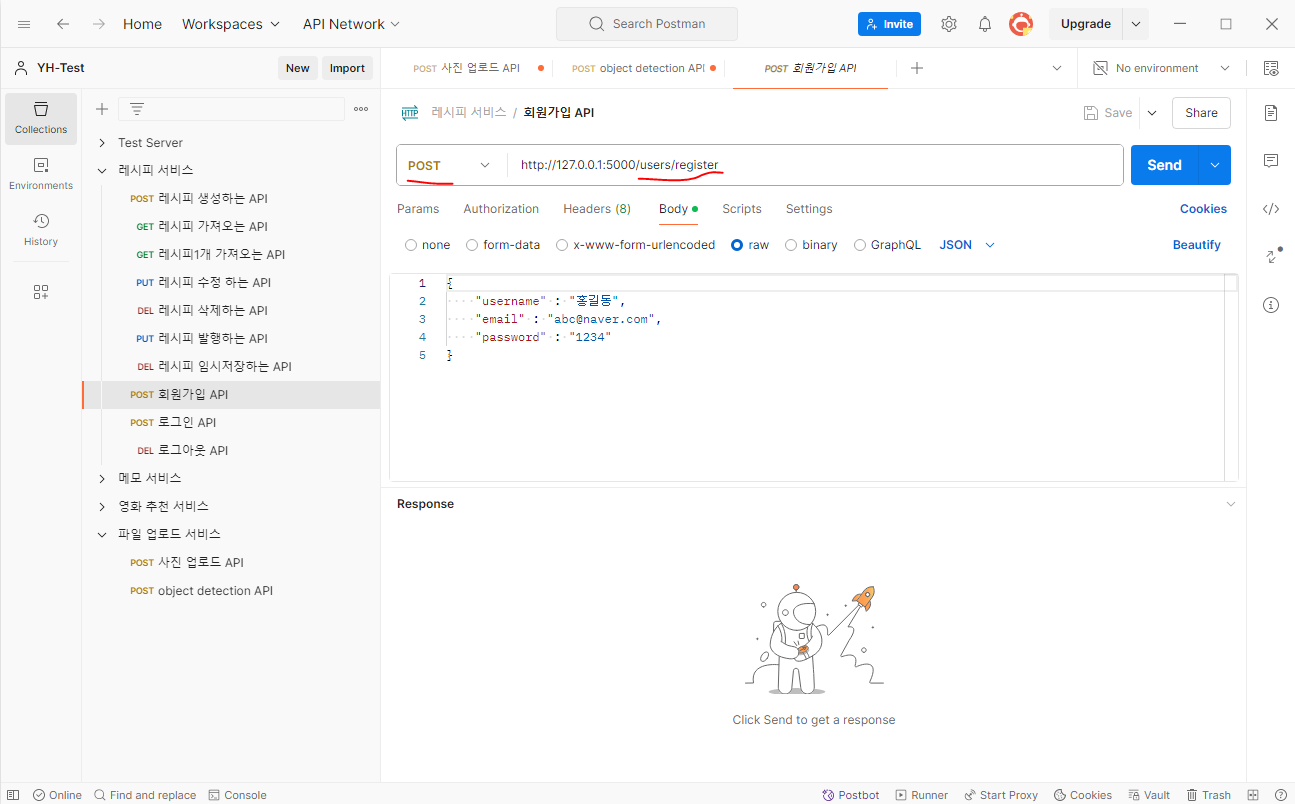Viewport: 1295px width, 804px height.
Task: Open the help icon in status bar
Action: click(1281, 795)
